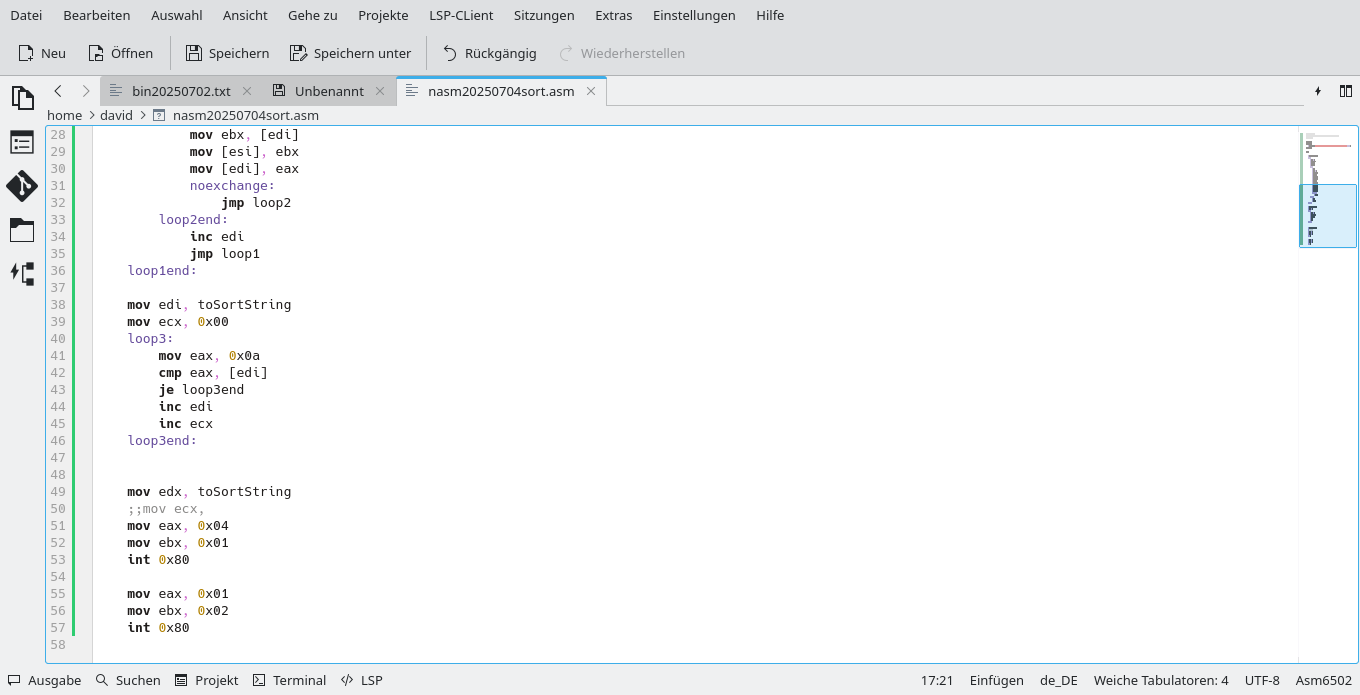
Task: Switch to the bin20250702.txt tab
Action: 180,90
